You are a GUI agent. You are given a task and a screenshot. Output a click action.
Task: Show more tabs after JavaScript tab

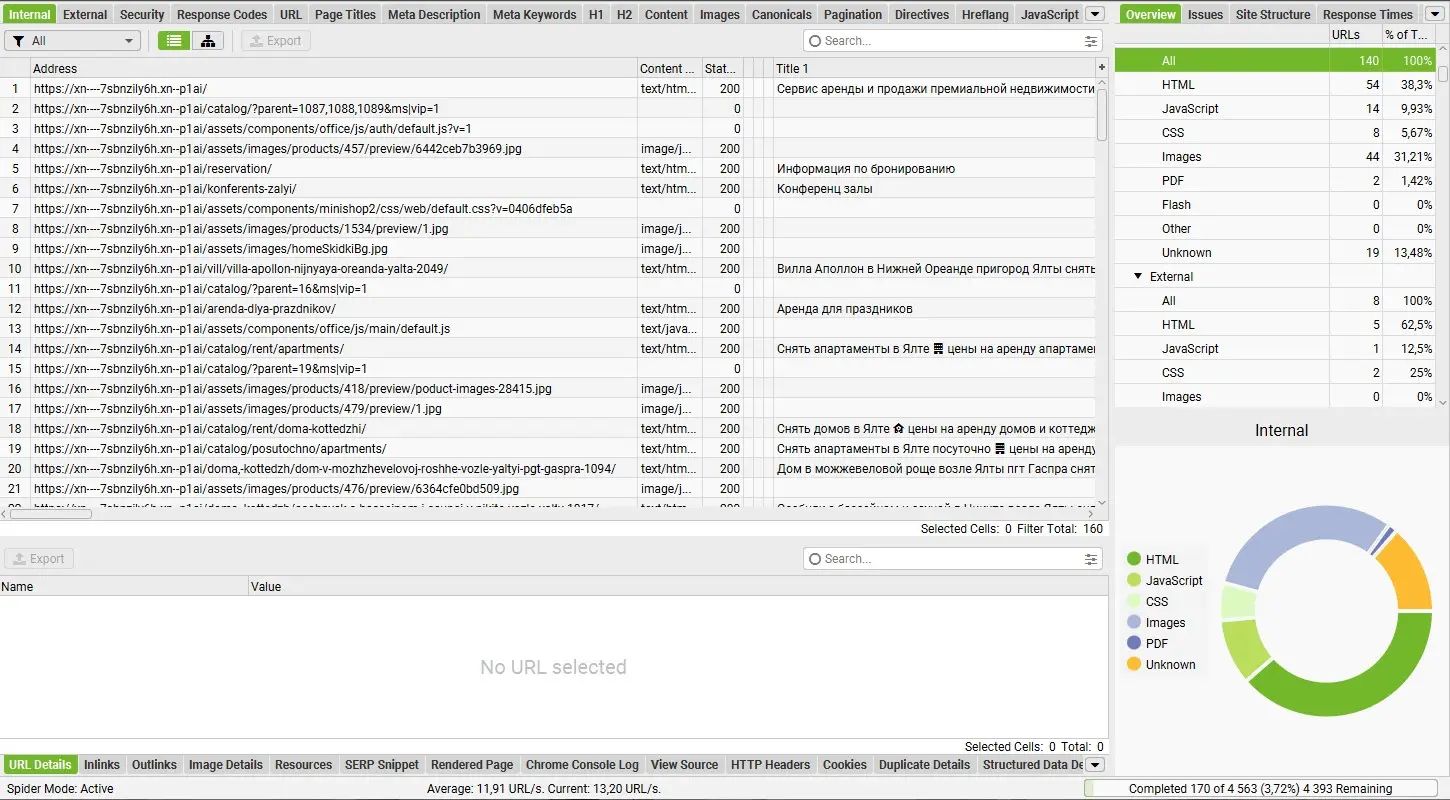(x=1095, y=14)
